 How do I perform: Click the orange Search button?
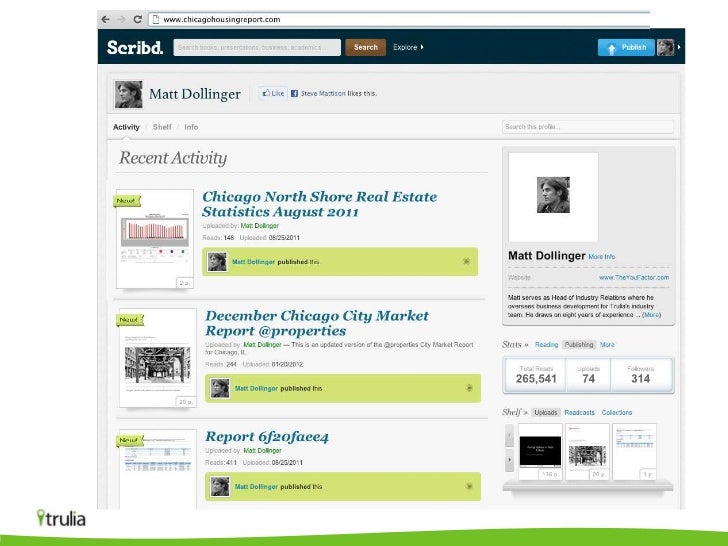(365, 47)
